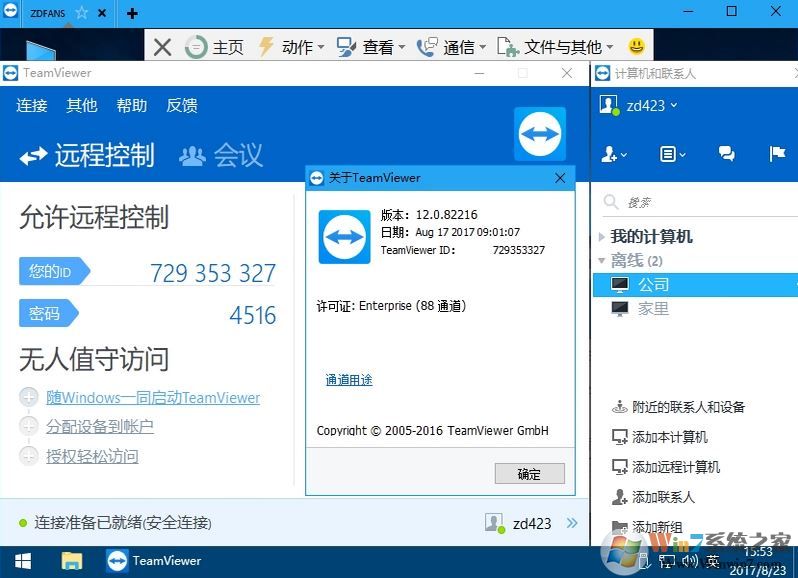Open the zd423 account dropdown in contacts panel
798x578 pixels.
pos(652,105)
